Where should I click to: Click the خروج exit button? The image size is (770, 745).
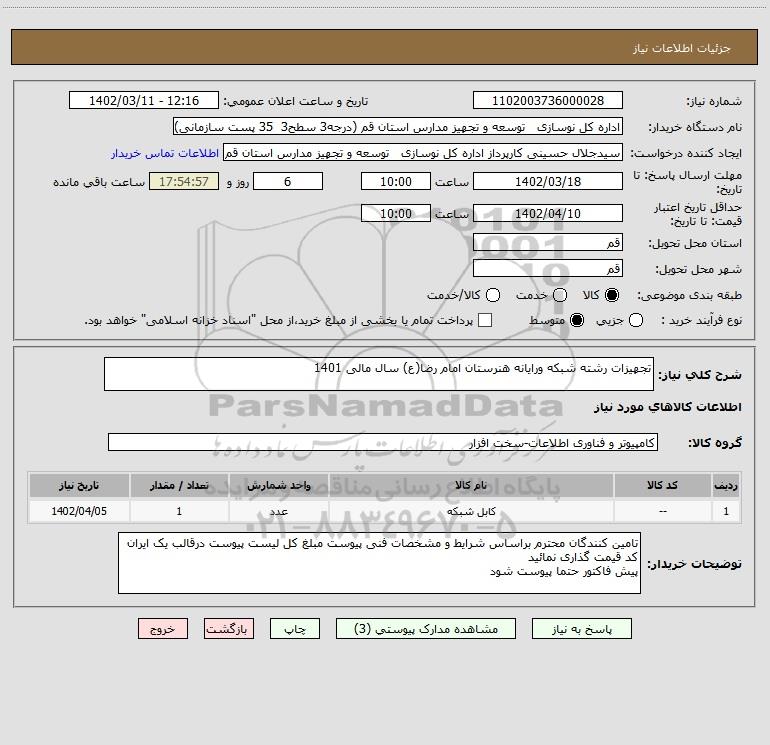[x=163, y=629]
